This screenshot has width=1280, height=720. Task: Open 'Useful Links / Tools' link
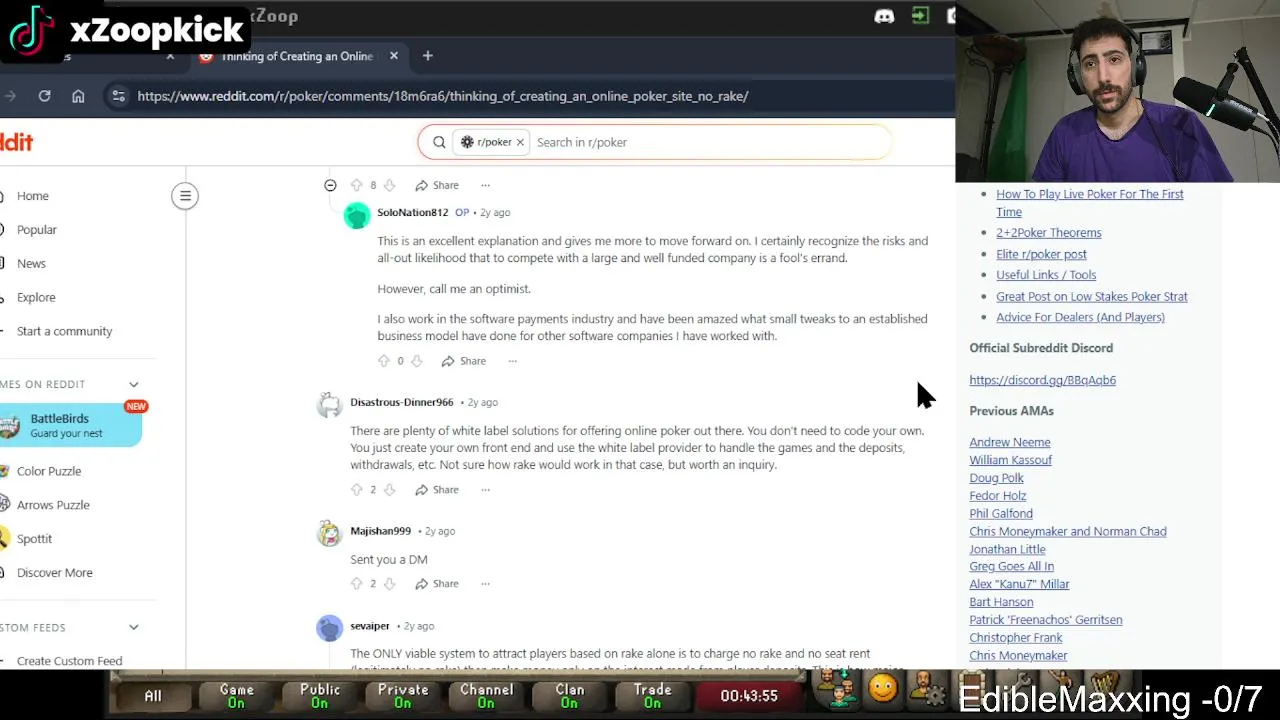tap(1046, 275)
